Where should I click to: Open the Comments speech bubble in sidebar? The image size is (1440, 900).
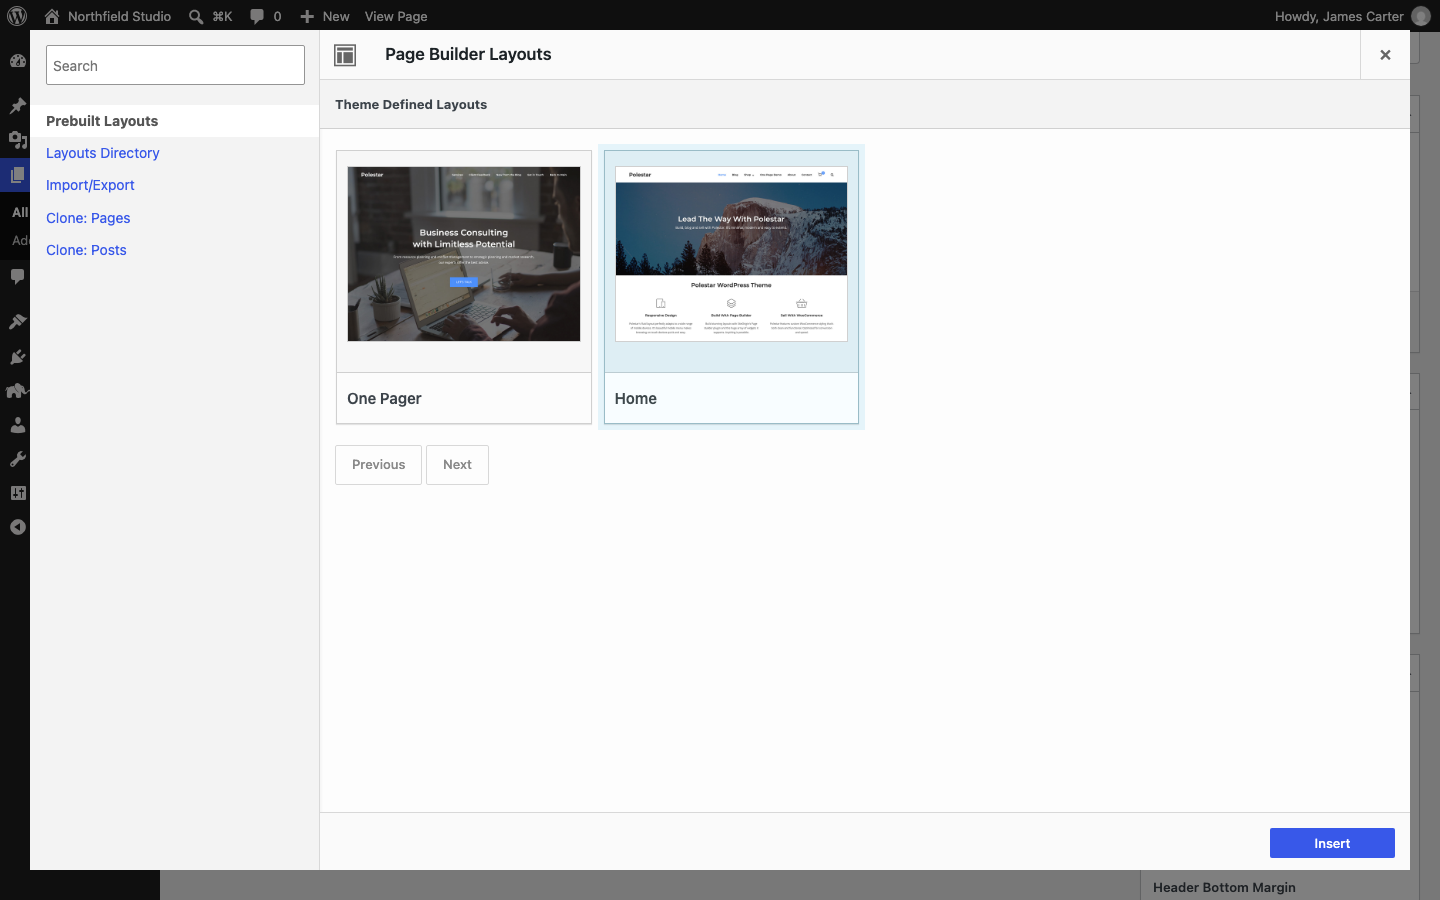[17, 276]
